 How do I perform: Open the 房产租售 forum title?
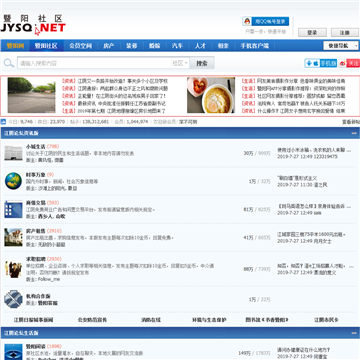click(36, 231)
